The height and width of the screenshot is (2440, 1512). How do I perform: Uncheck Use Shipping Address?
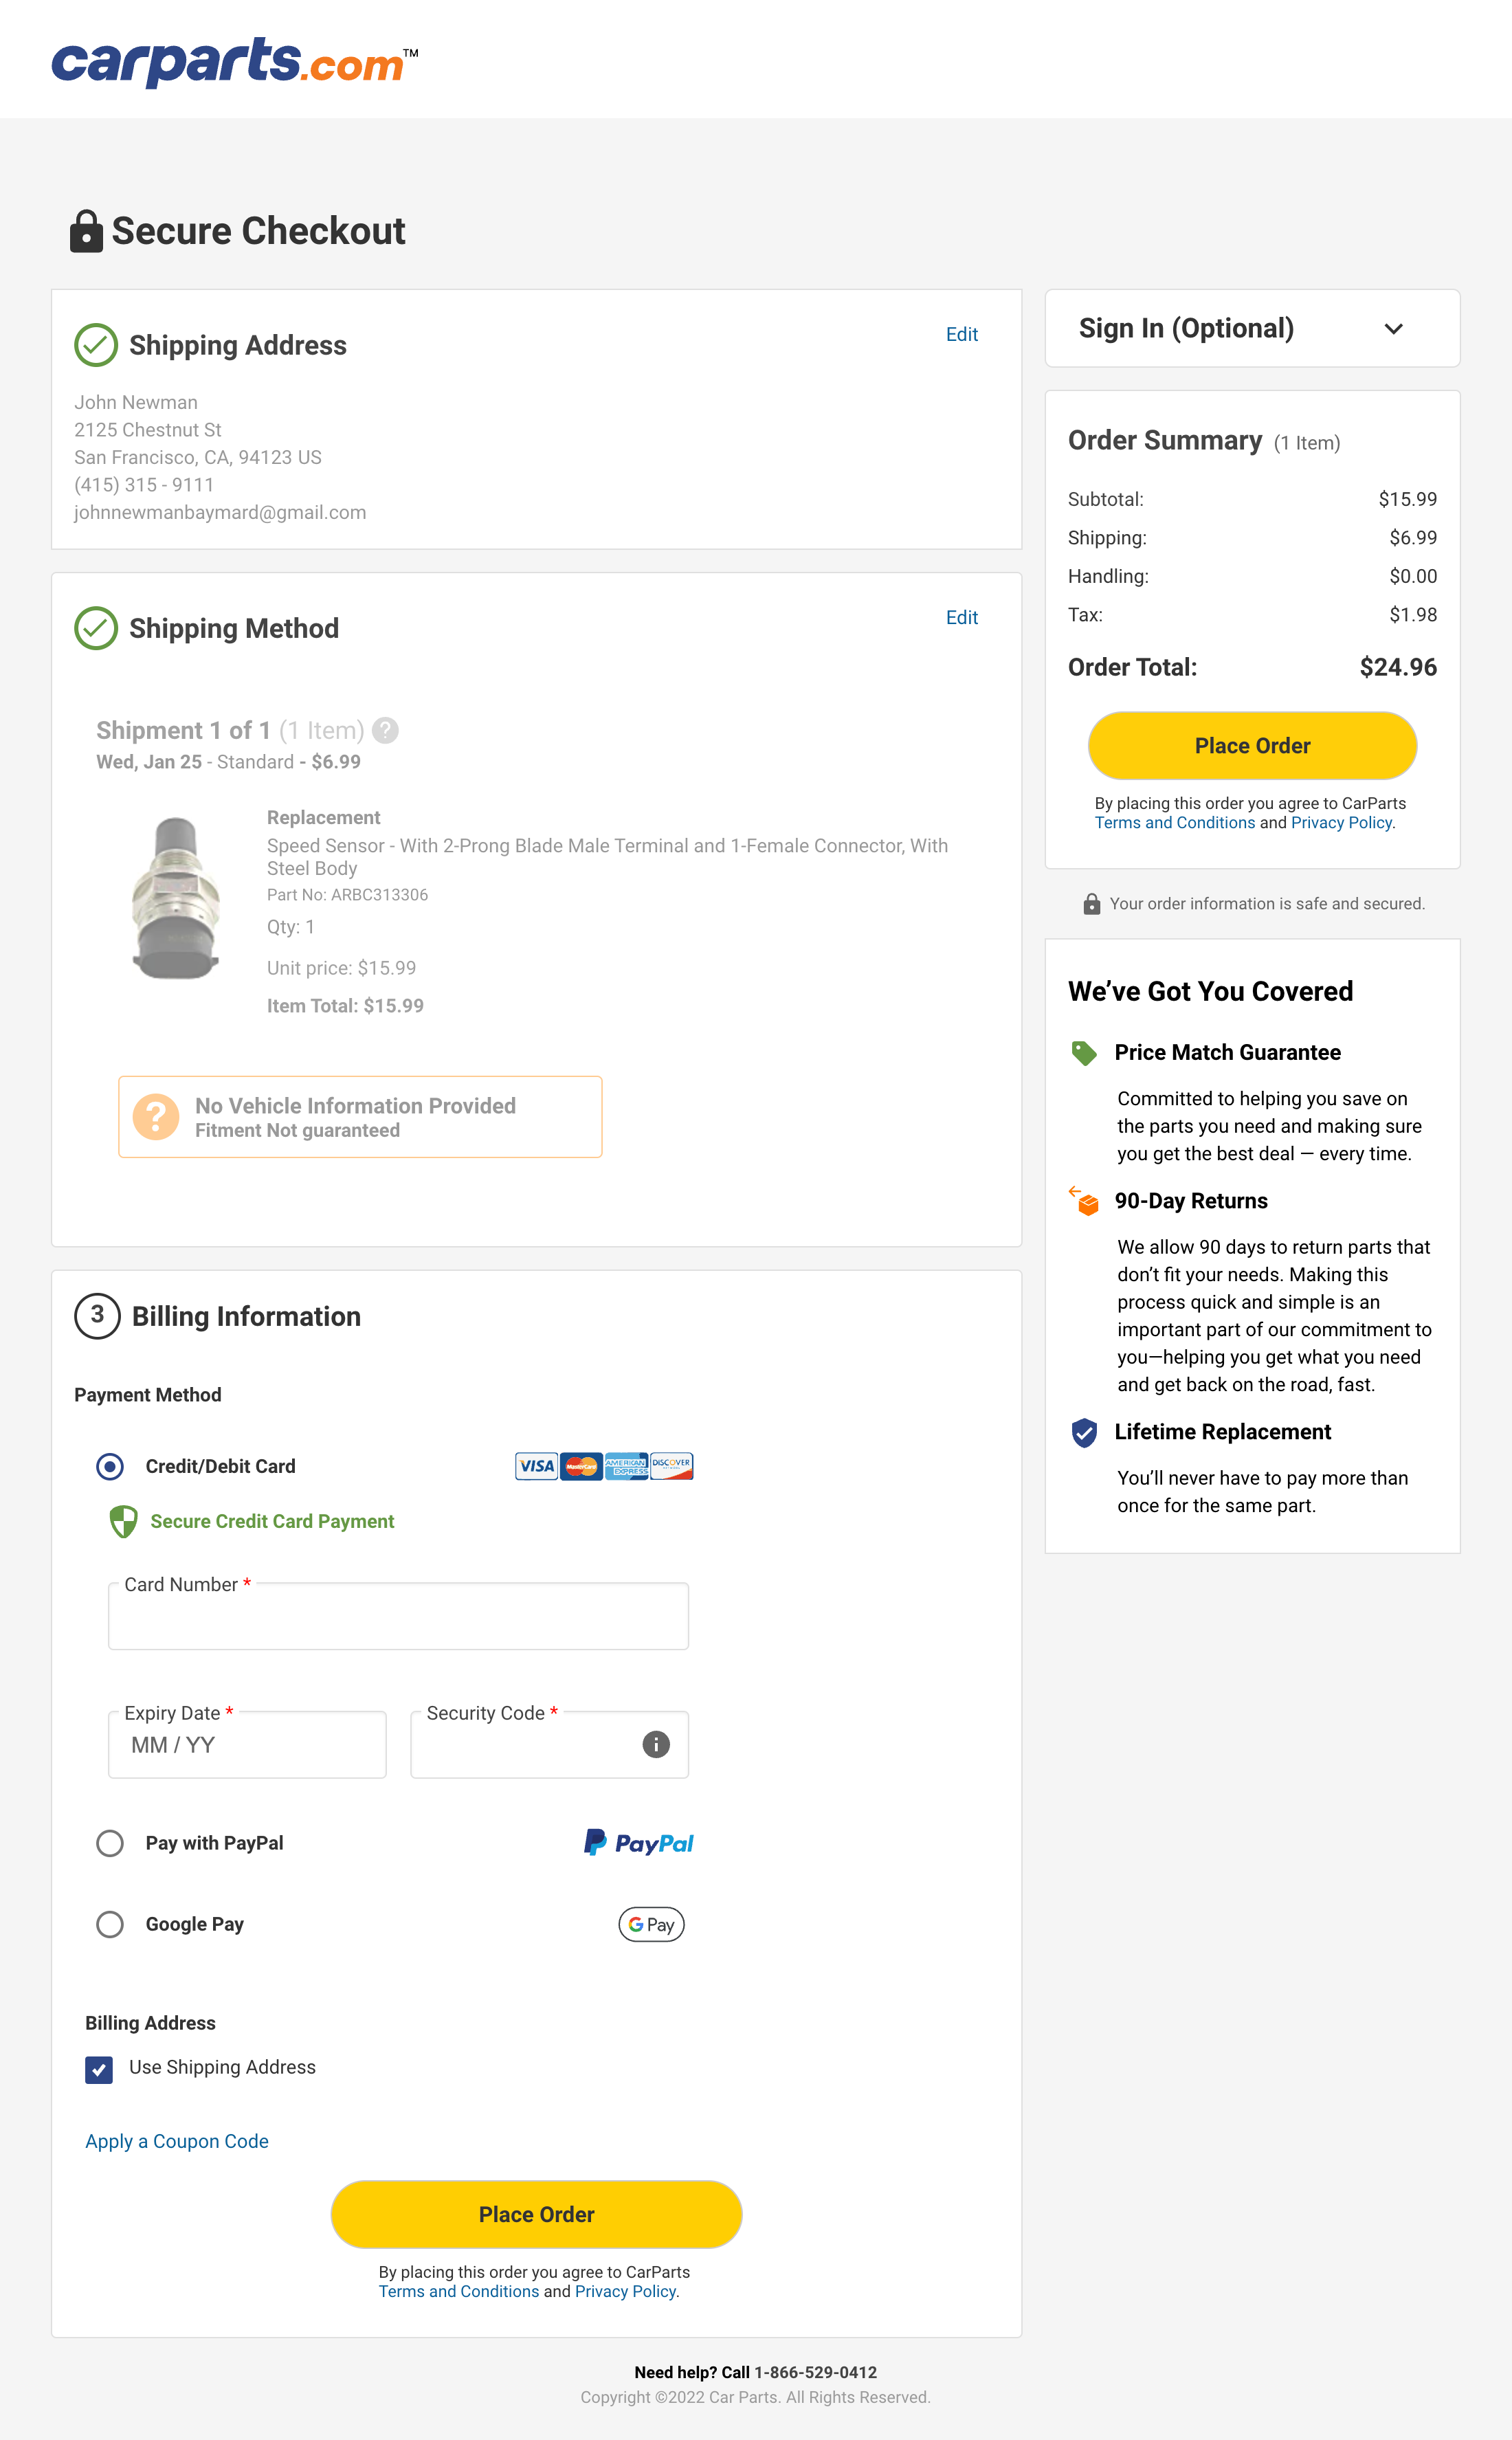(98, 2069)
